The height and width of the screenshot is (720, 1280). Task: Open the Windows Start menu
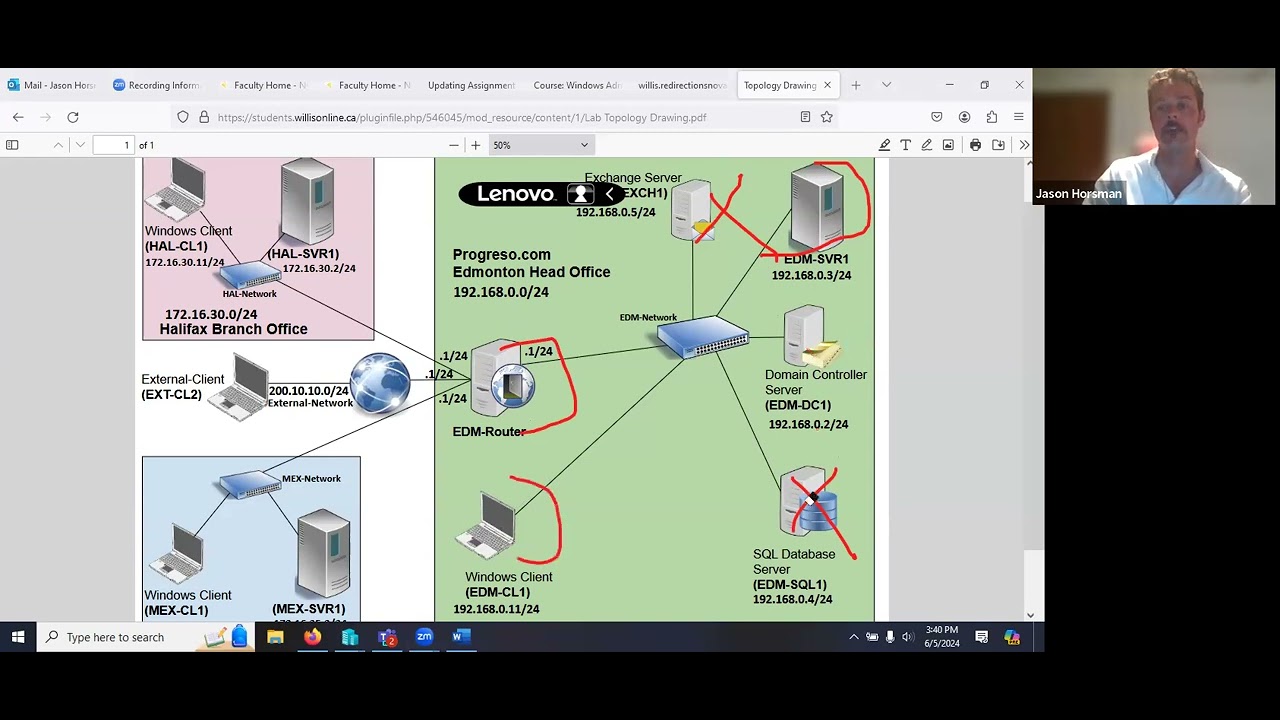tap(18, 637)
